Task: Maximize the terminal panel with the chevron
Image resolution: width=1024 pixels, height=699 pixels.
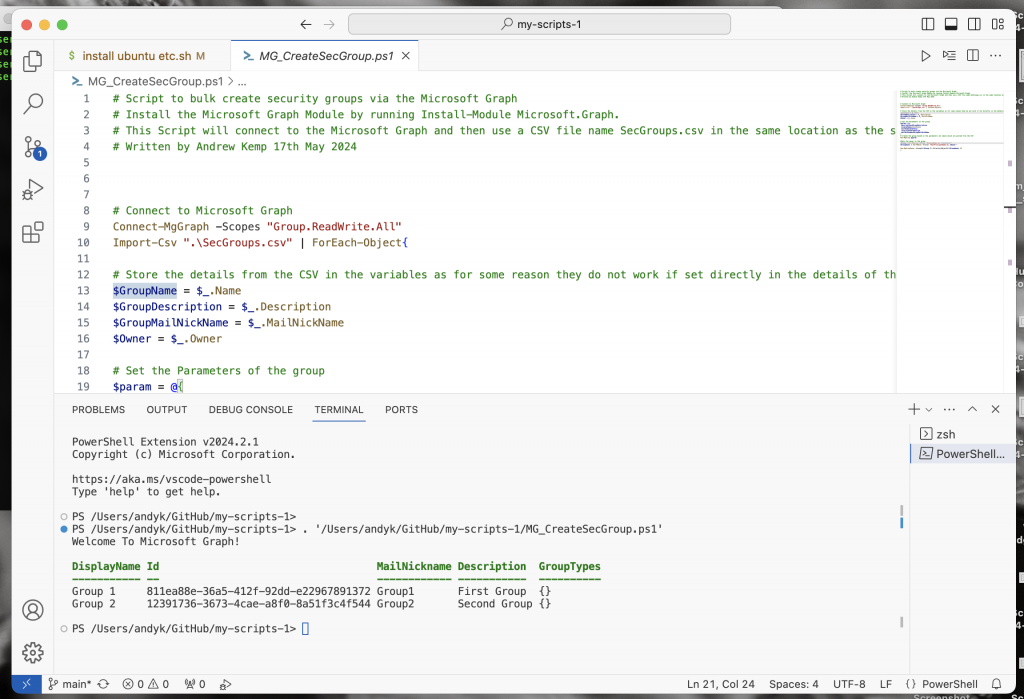Action: 972,409
